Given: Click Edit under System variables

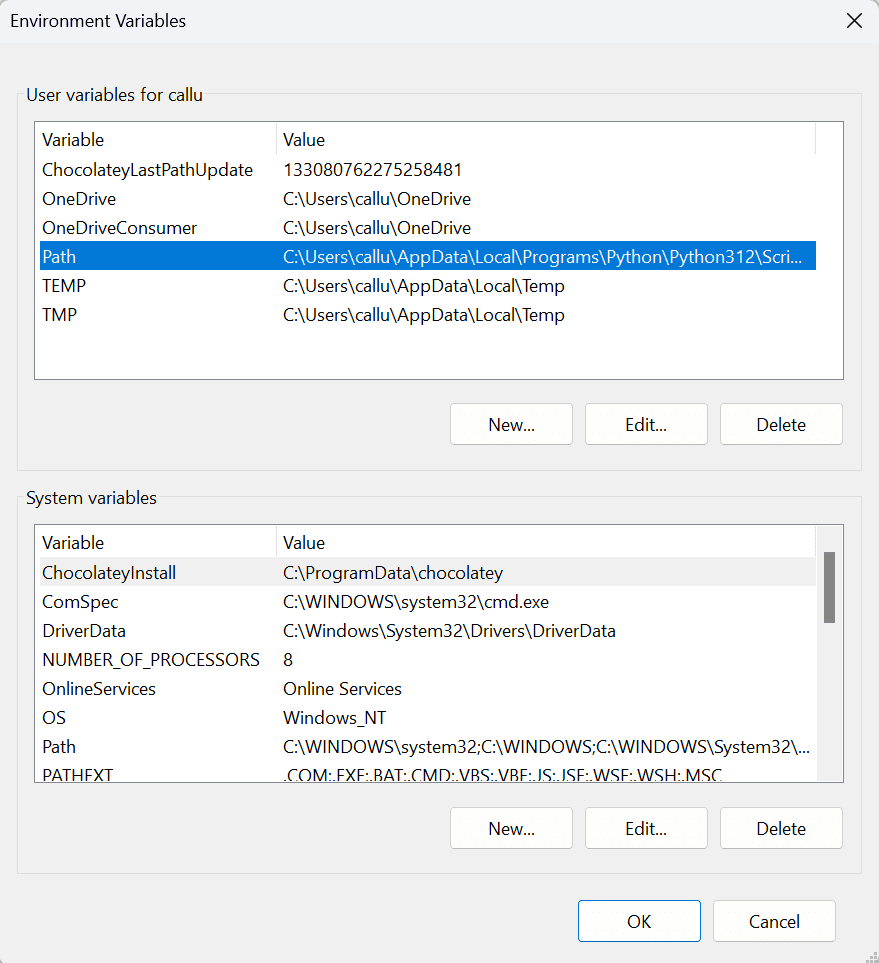Looking at the screenshot, I should tap(646, 828).
